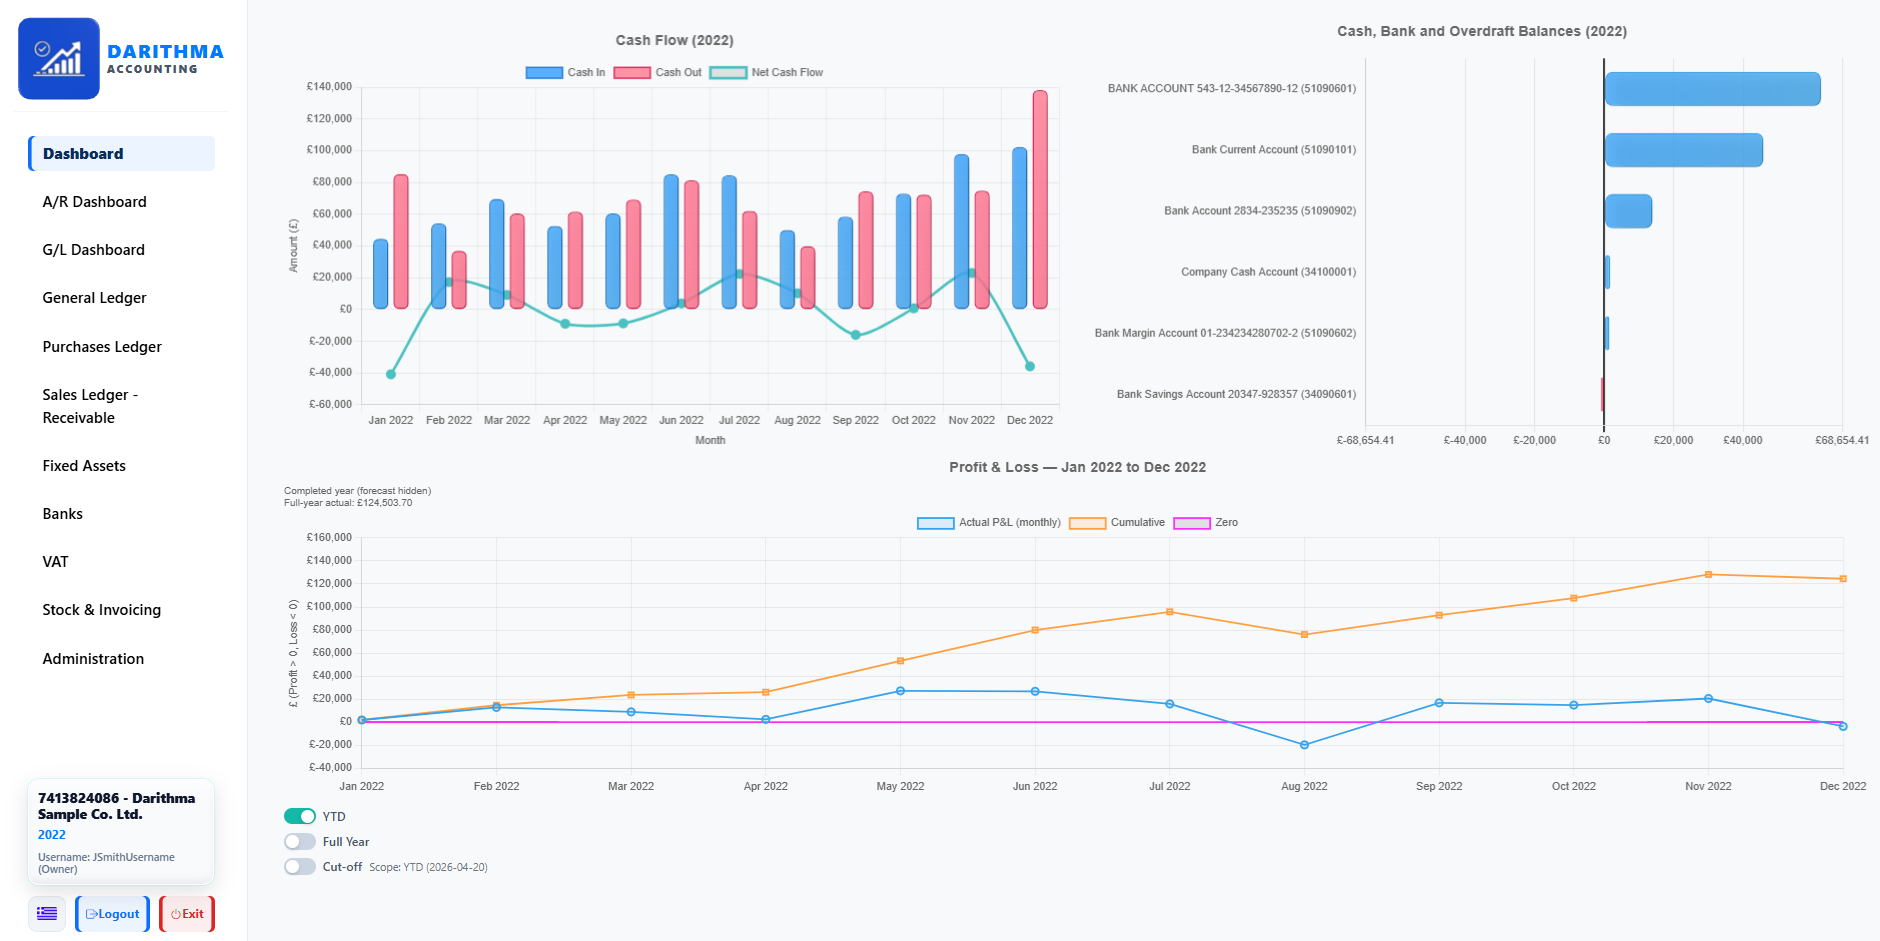
Task: Click the Jan 2022 Net Cash Flow point
Action: tap(391, 374)
